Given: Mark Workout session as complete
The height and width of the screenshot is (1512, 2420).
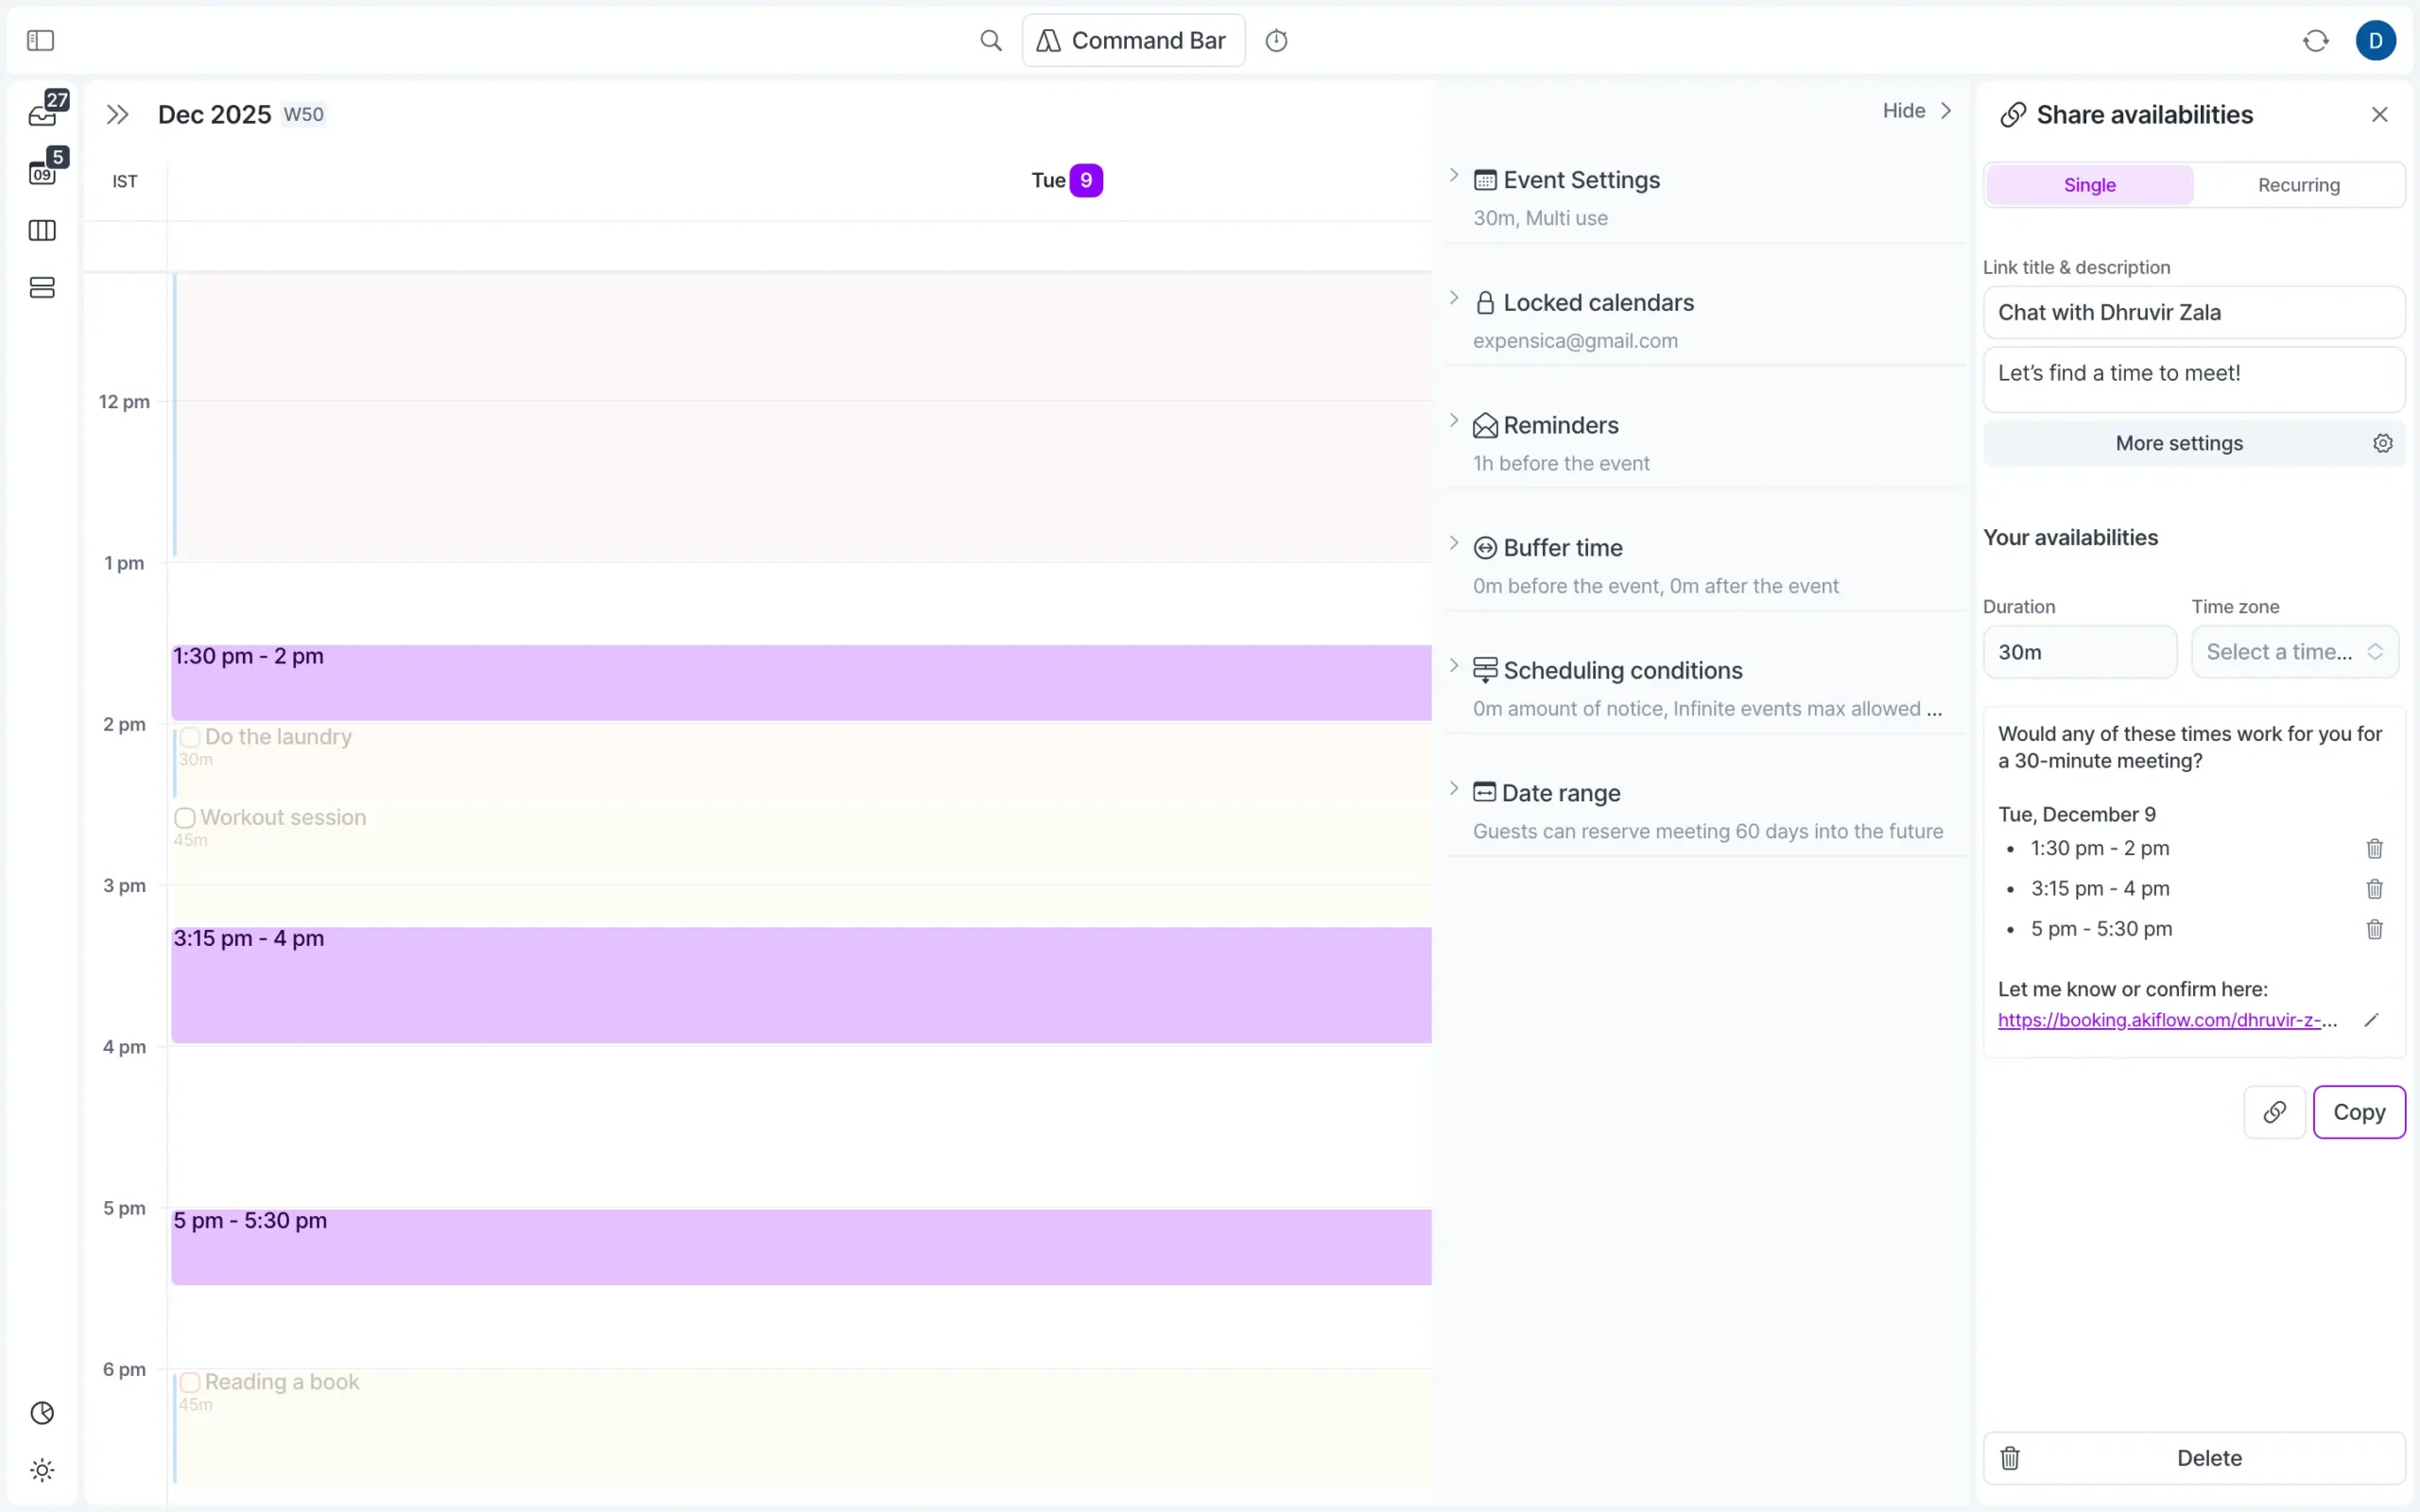Looking at the screenshot, I should pos(183,817).
